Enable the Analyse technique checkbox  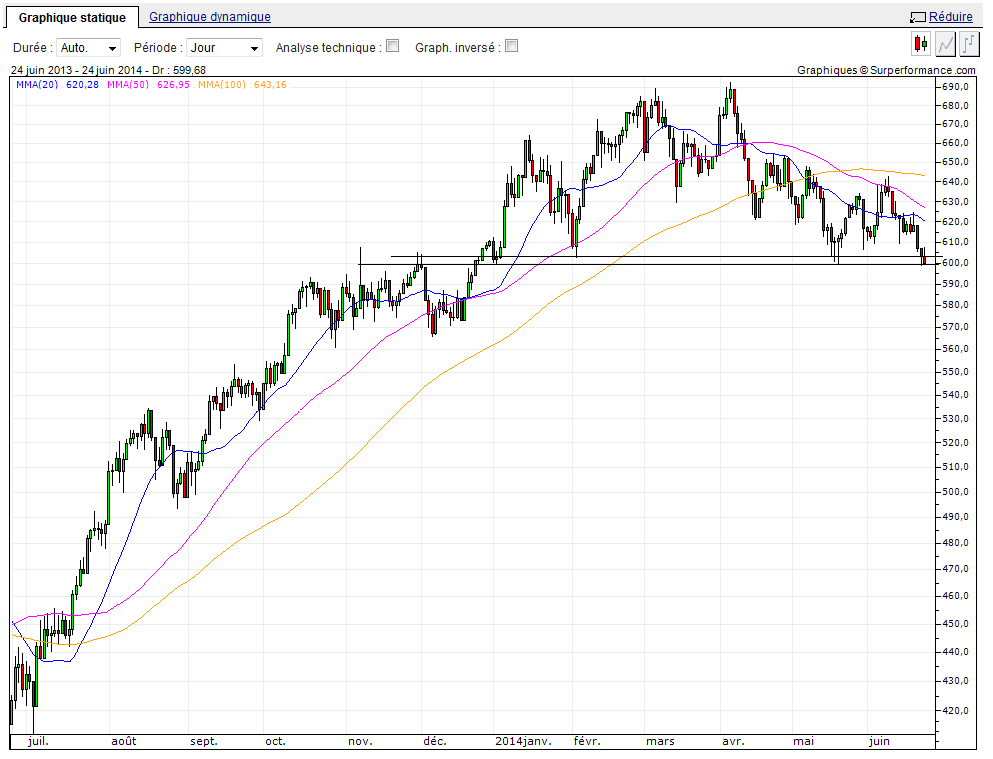pyautogui.click(x=393, y=46)
